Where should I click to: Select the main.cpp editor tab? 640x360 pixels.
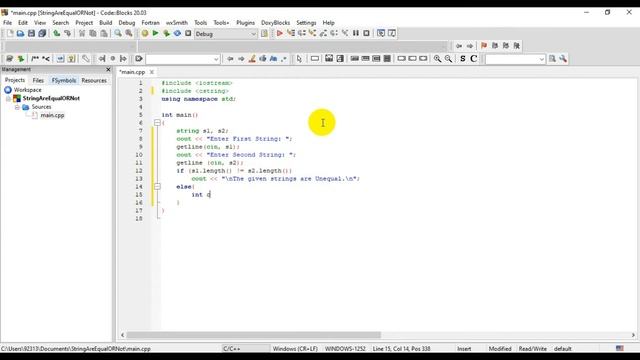coord(132,72)
